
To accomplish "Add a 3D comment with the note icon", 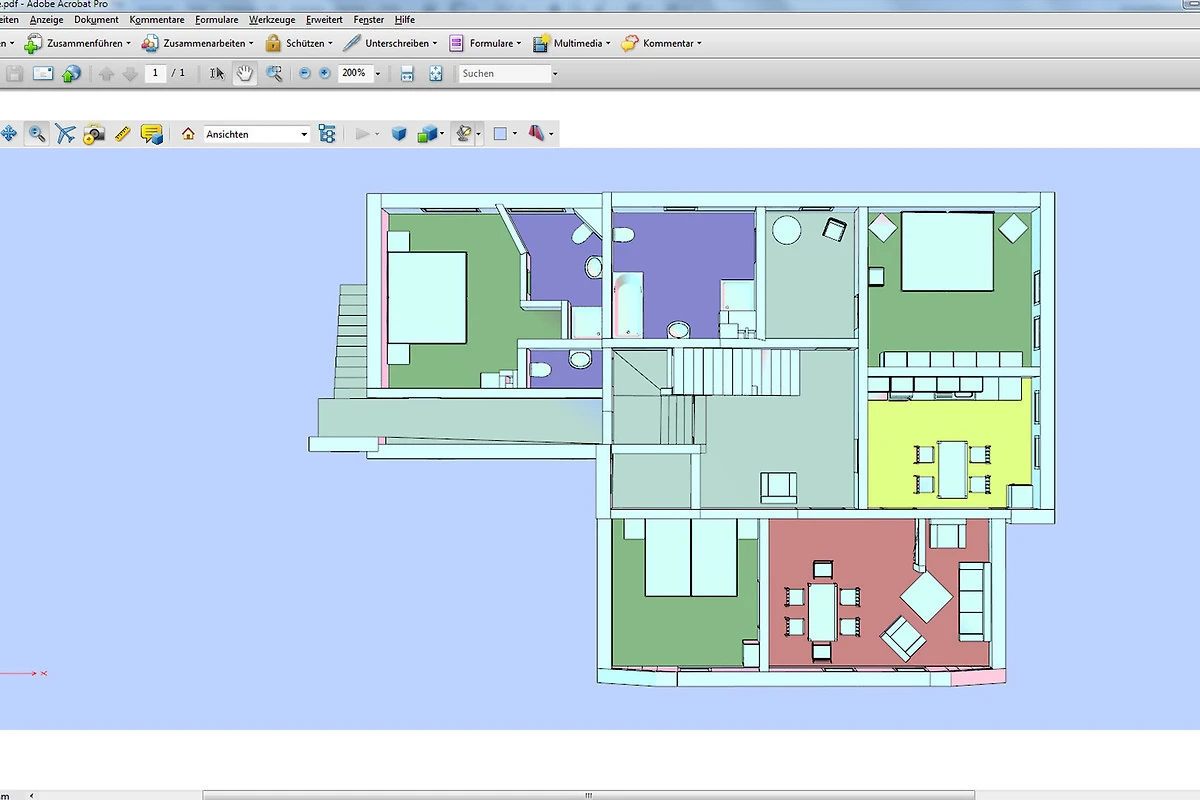I will (x=151, y=134).
